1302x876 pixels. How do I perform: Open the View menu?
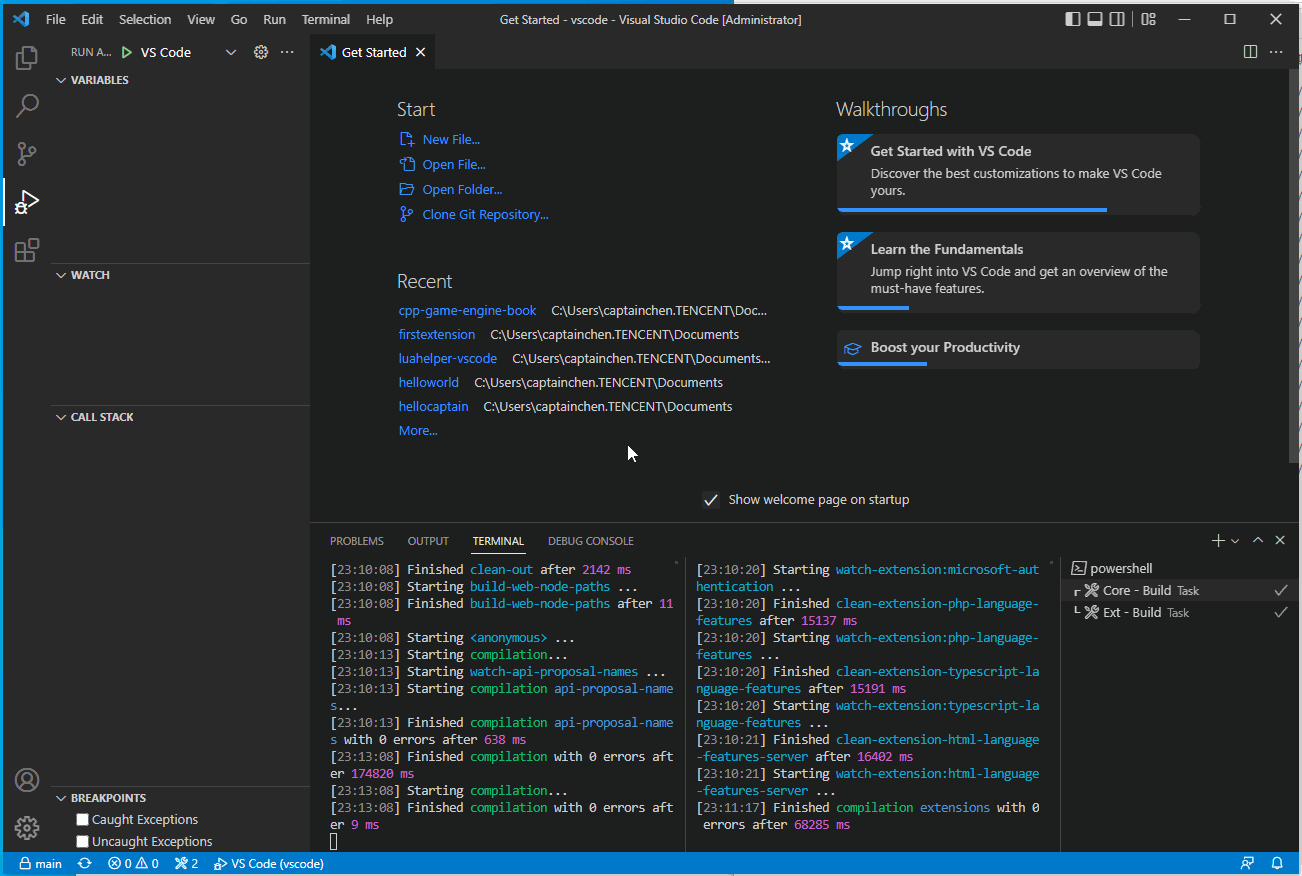pyautogui.click(x=201, y=19)
